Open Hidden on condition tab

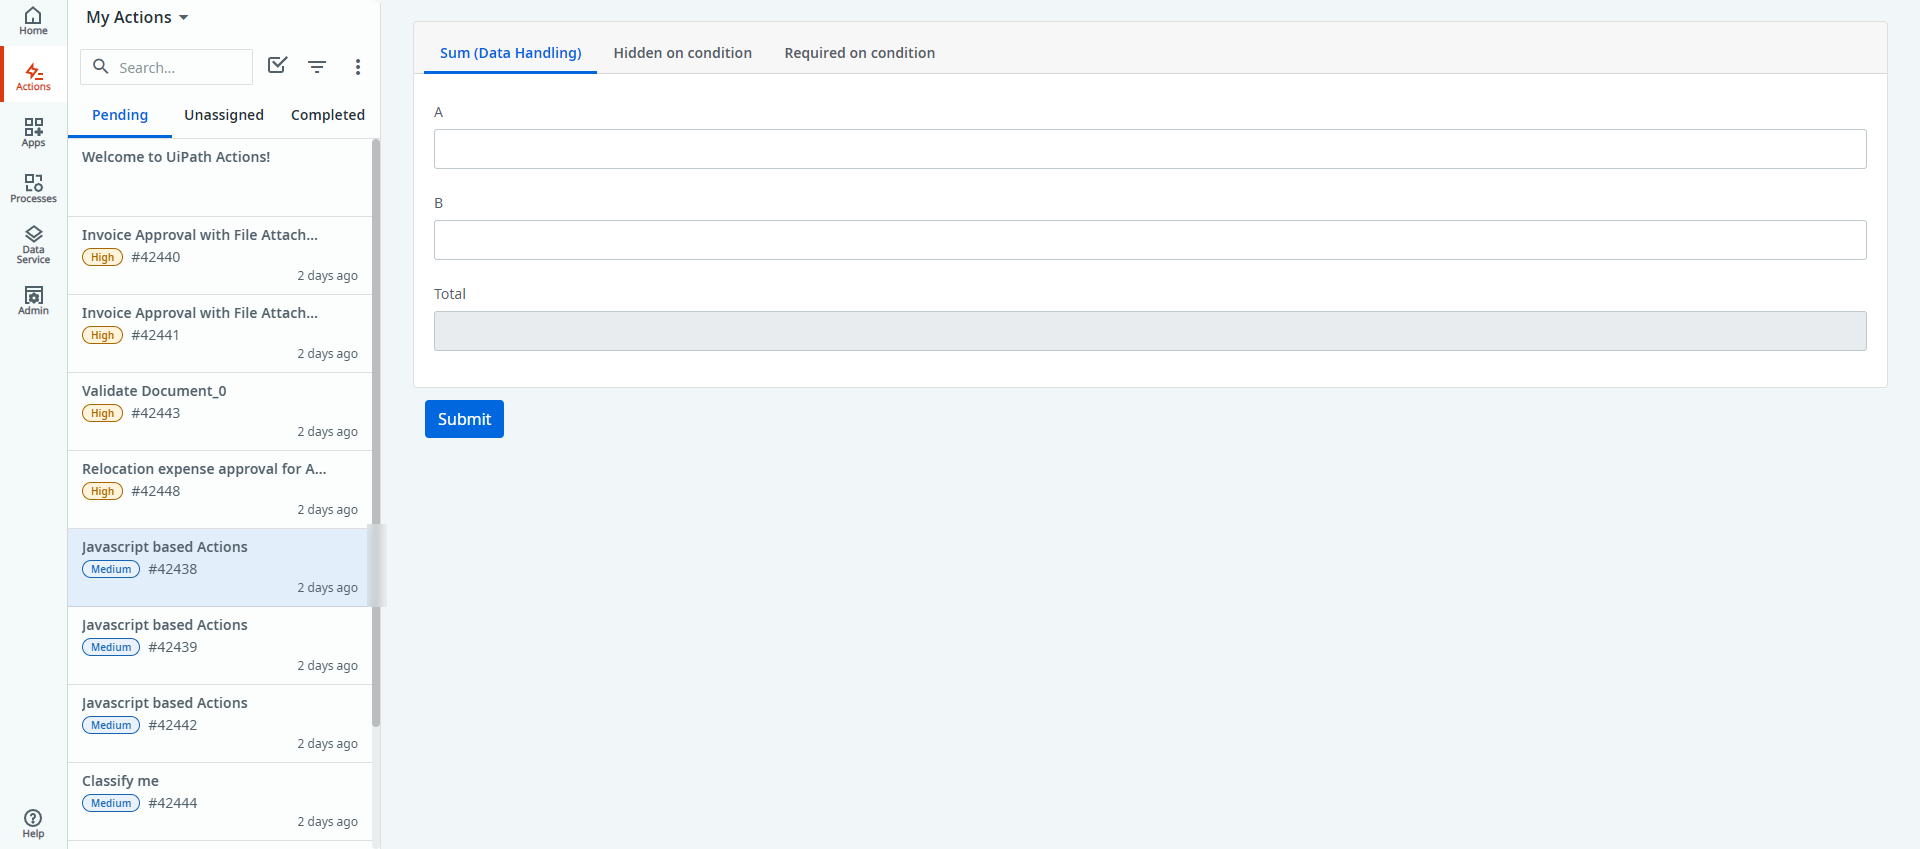682,53
